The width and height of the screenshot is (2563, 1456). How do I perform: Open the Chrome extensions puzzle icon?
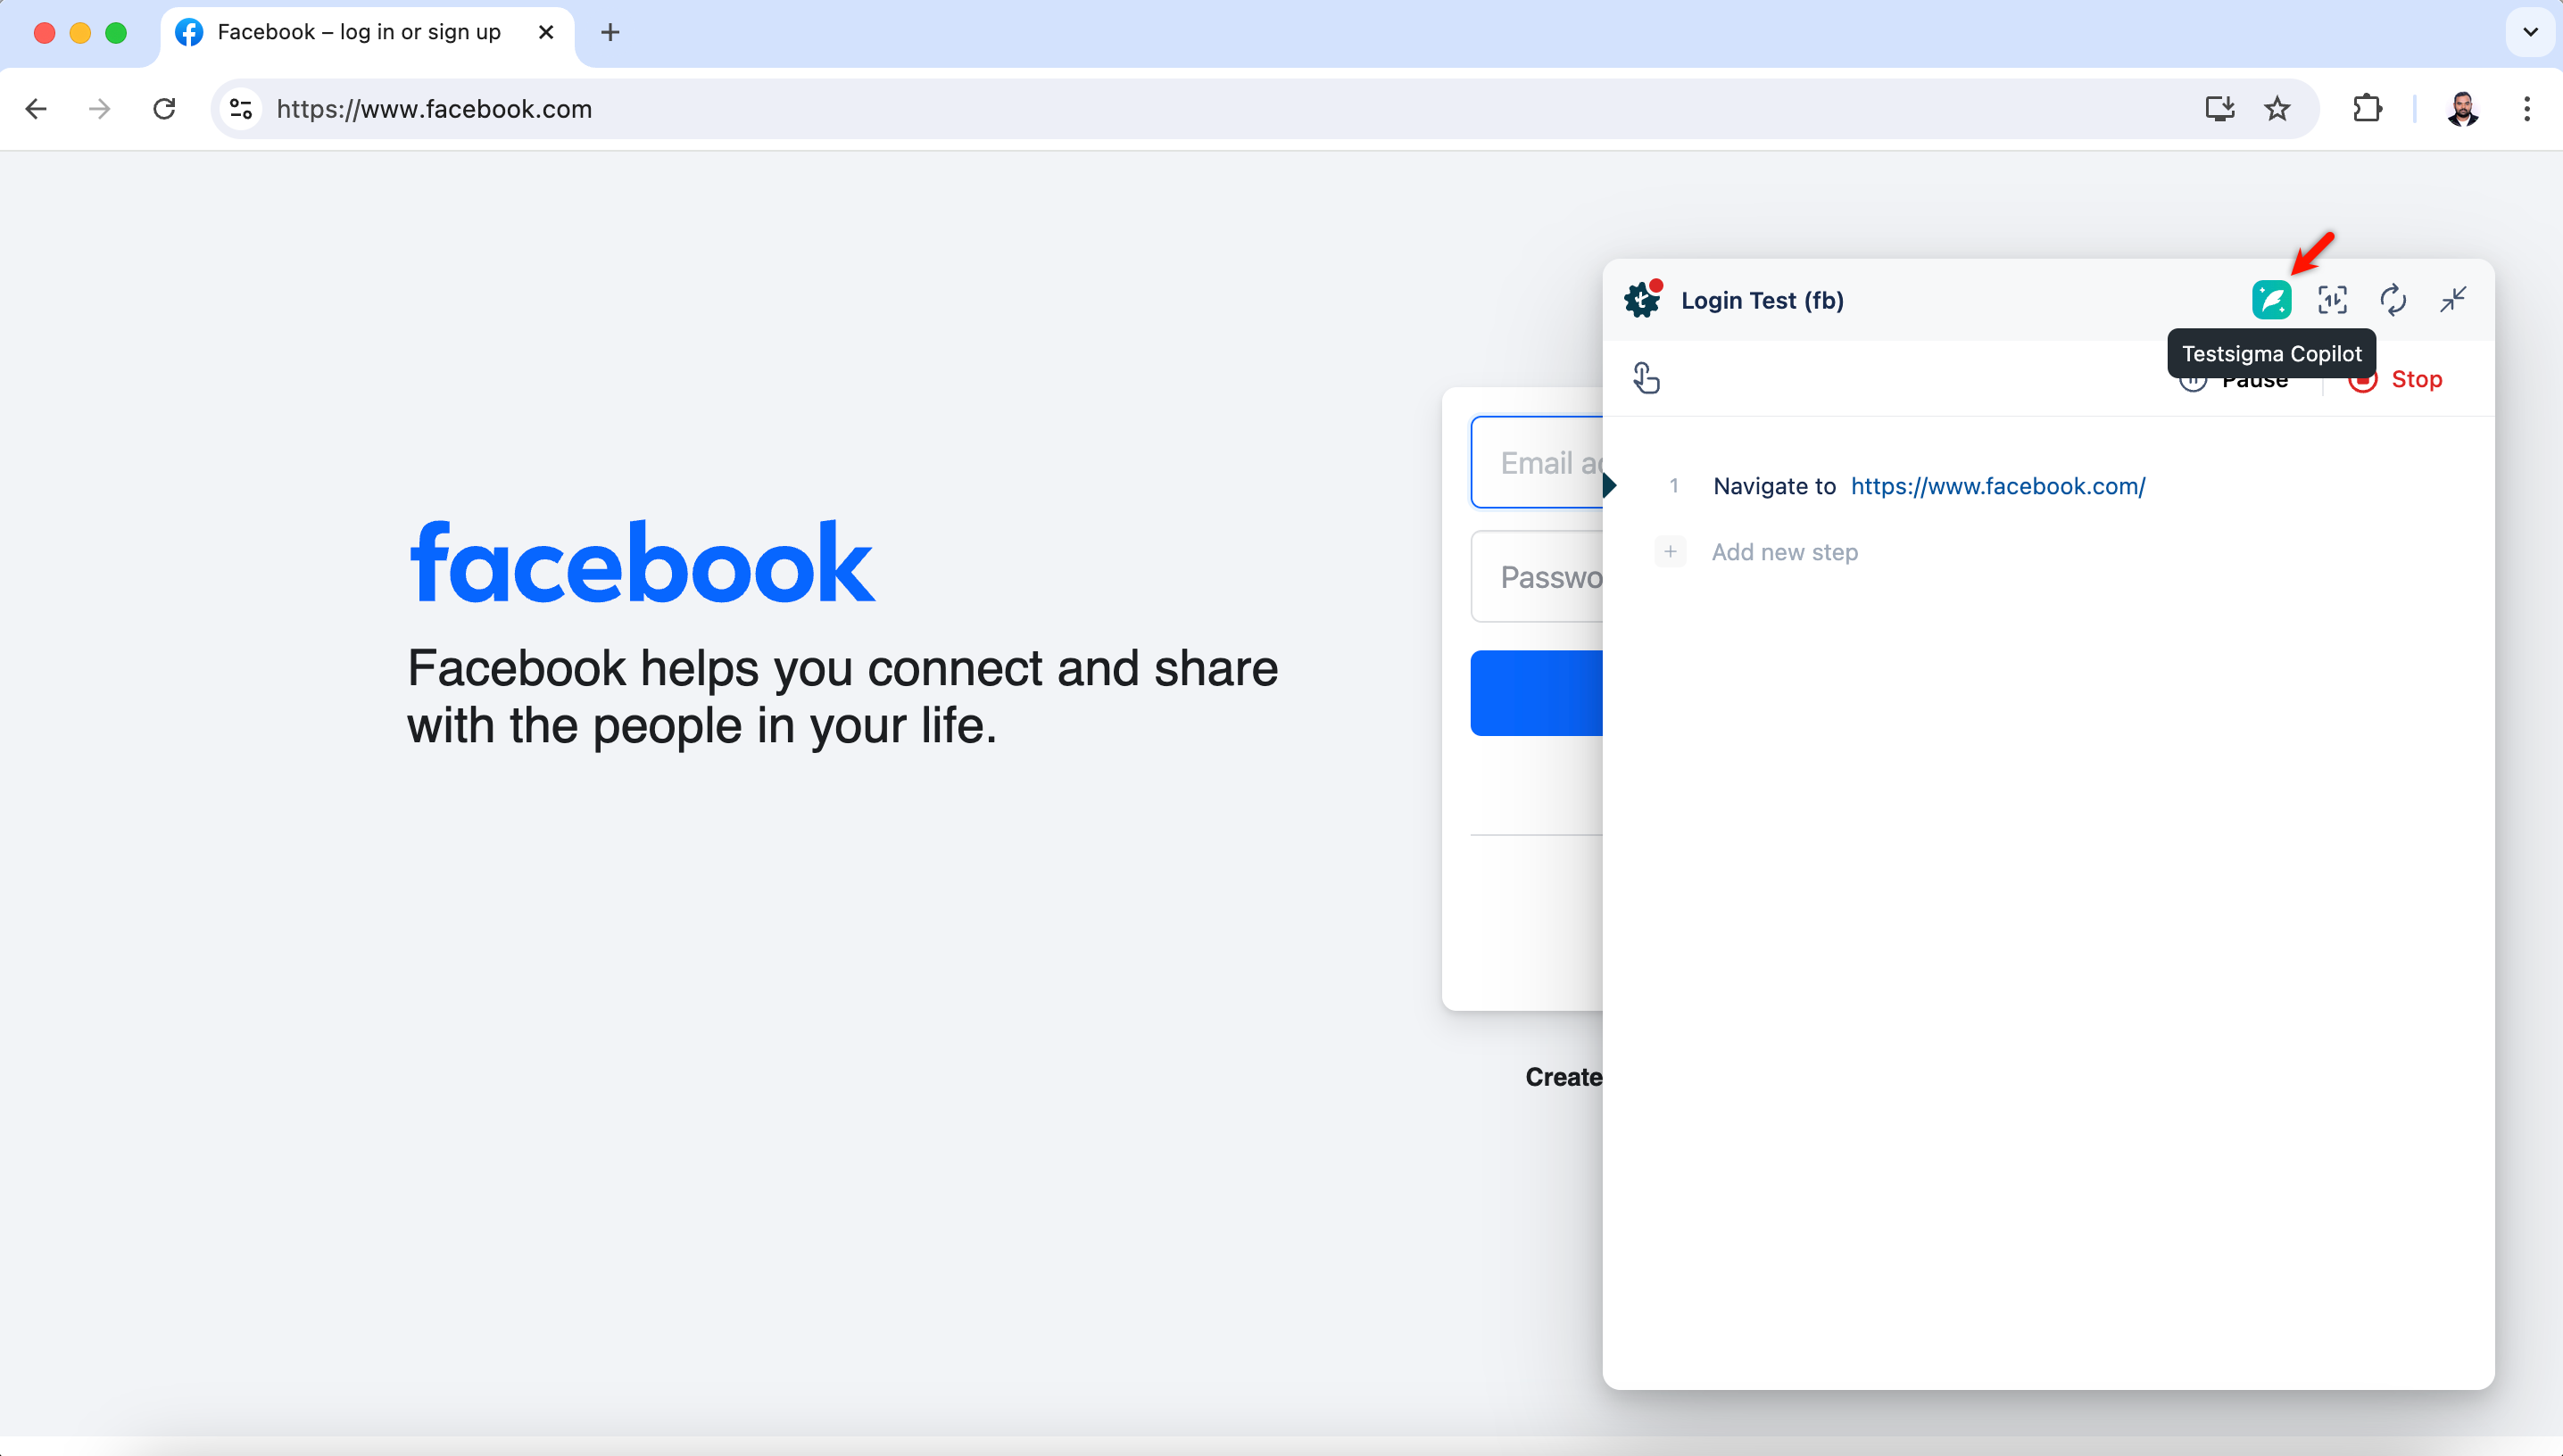(2367, 108)
